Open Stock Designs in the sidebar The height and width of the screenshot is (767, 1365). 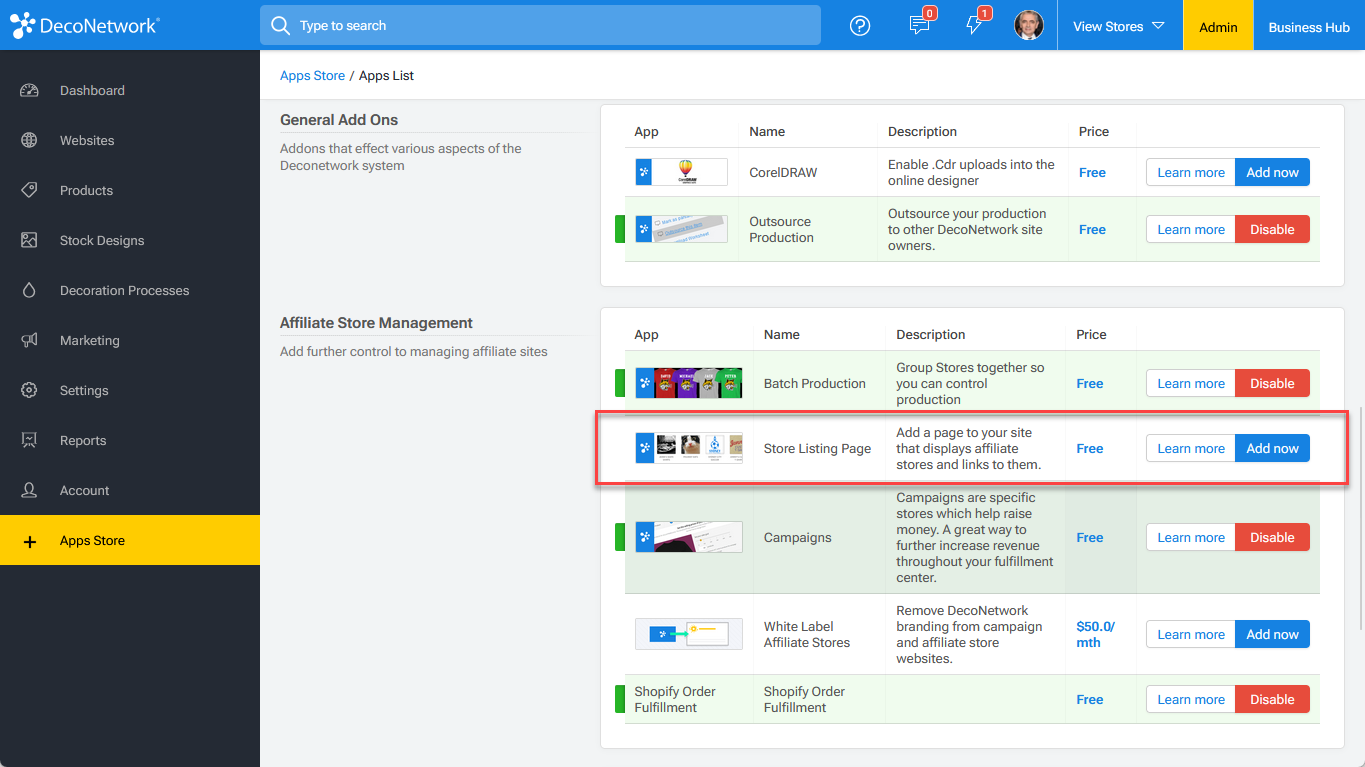coord(130,240)
